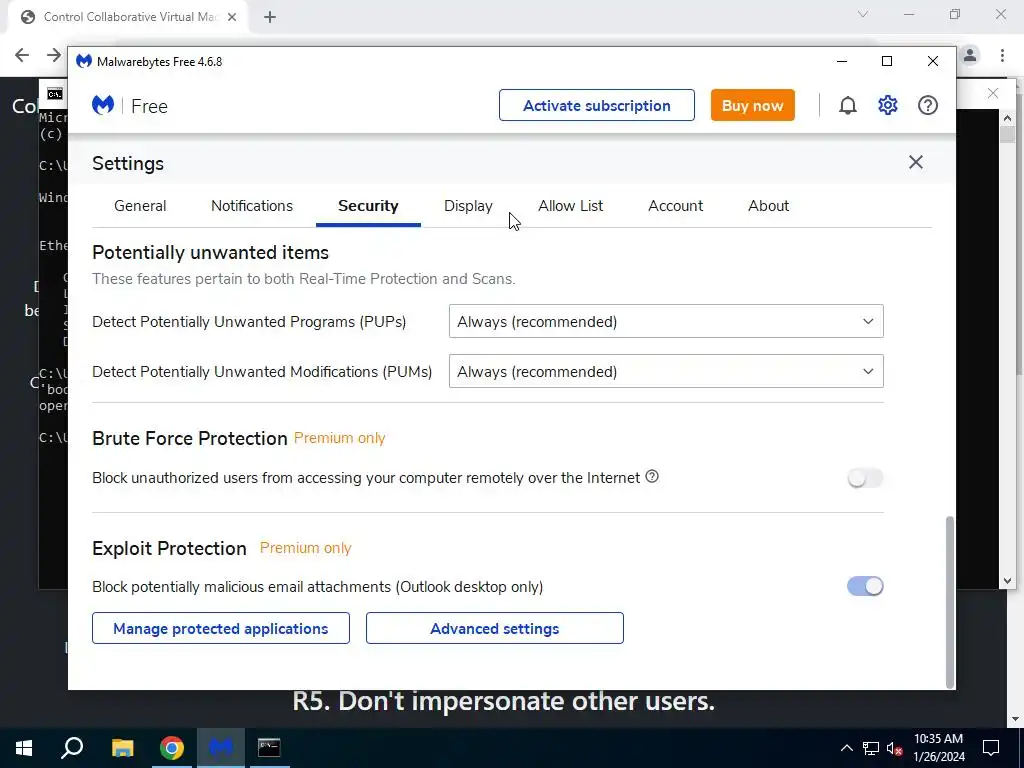
Task: Open the About tab
Action: (769, 206)
